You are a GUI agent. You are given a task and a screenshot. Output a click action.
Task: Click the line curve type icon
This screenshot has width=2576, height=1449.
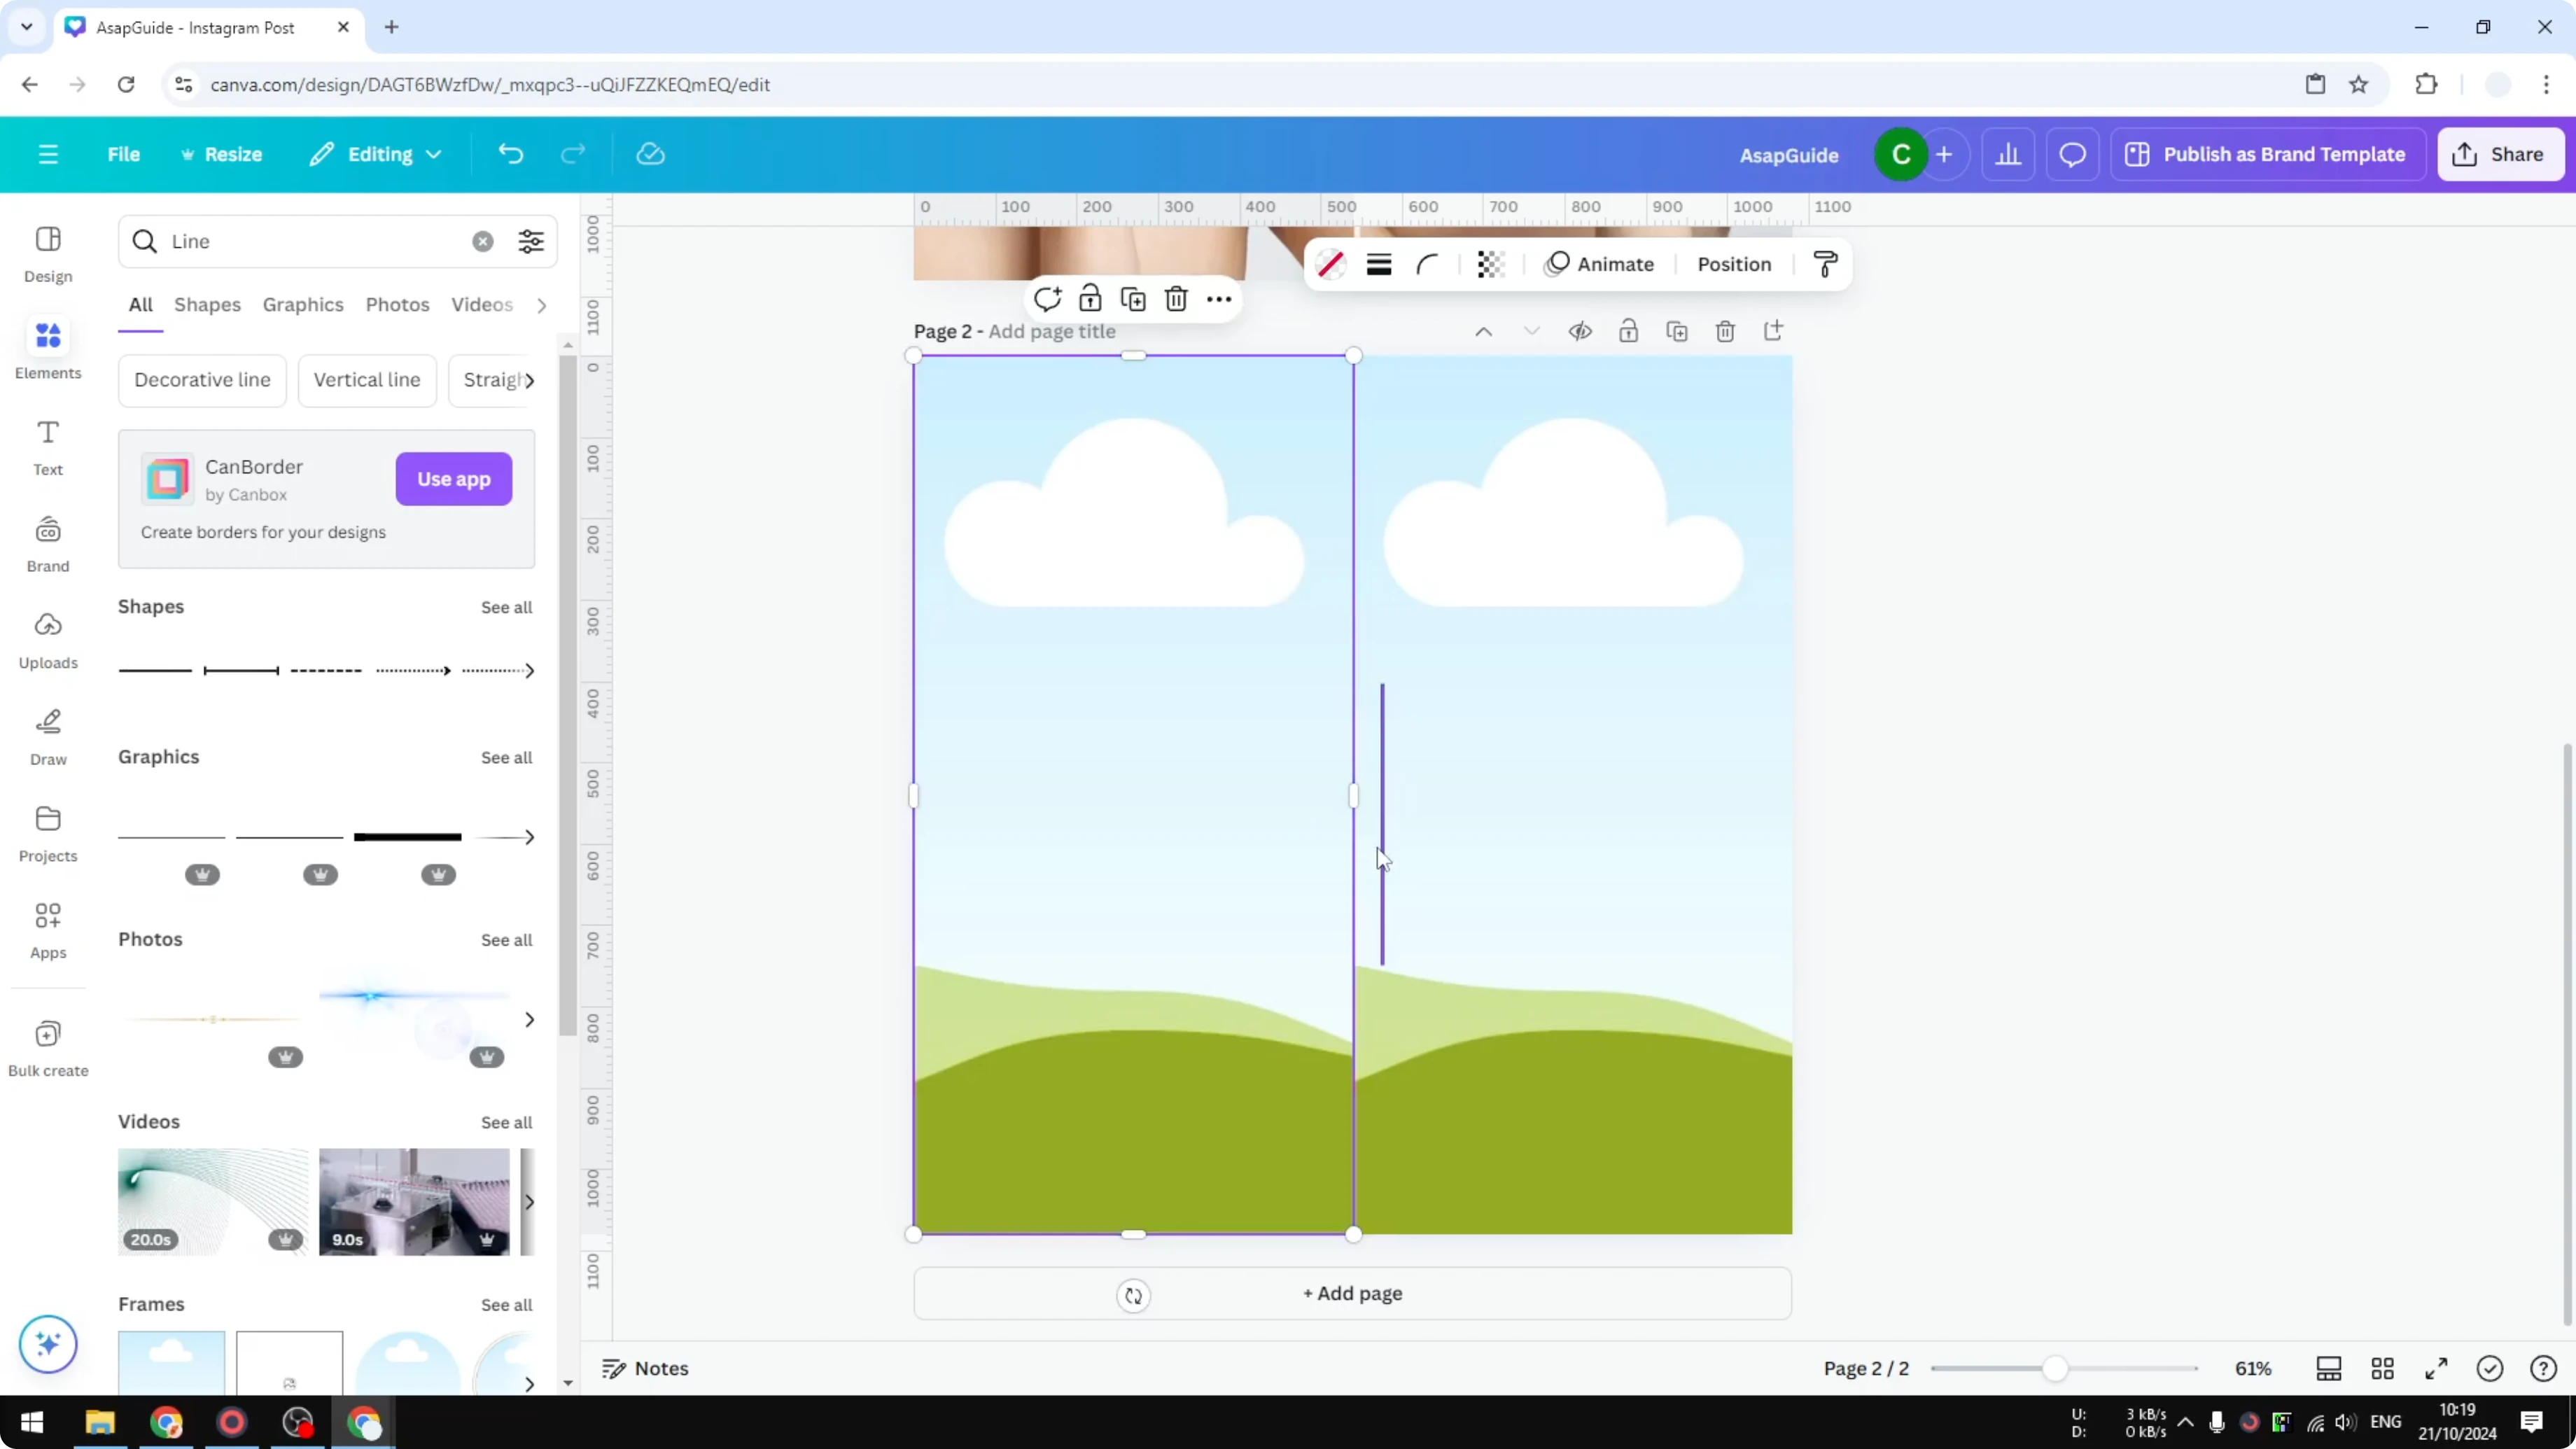click(1427, 264)
